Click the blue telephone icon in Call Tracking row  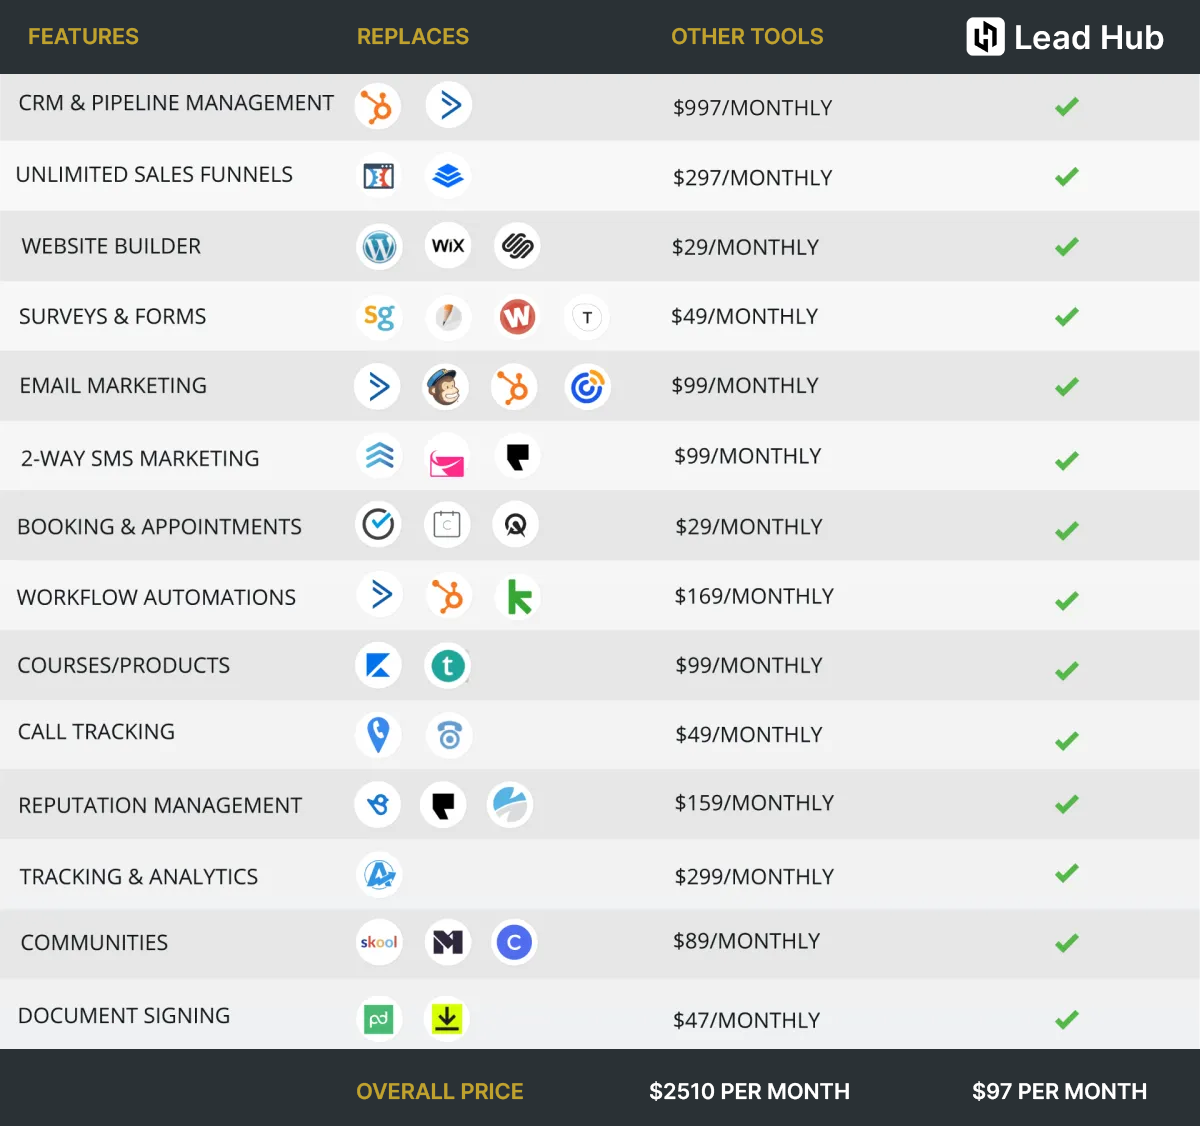(x=449, y=736)
